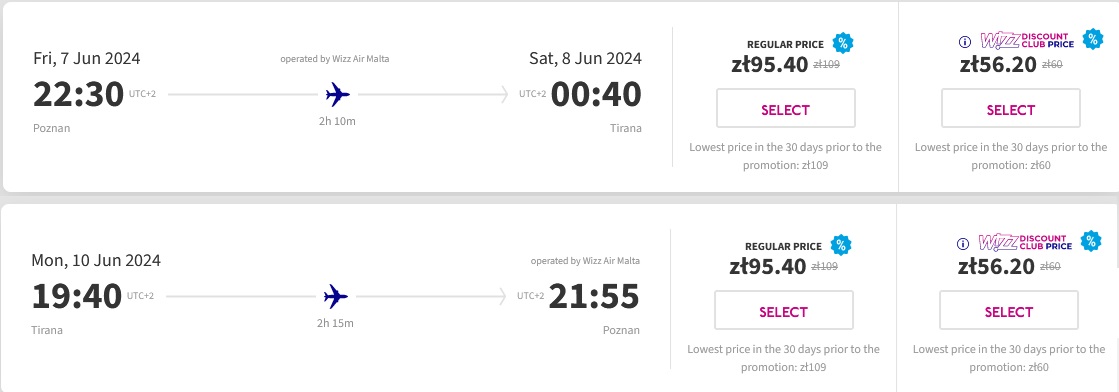The height and width of the screenshot is (392, 1119).
Task: Click airplane icon on 19:40 Tirana flight
Action: [336, 296]
